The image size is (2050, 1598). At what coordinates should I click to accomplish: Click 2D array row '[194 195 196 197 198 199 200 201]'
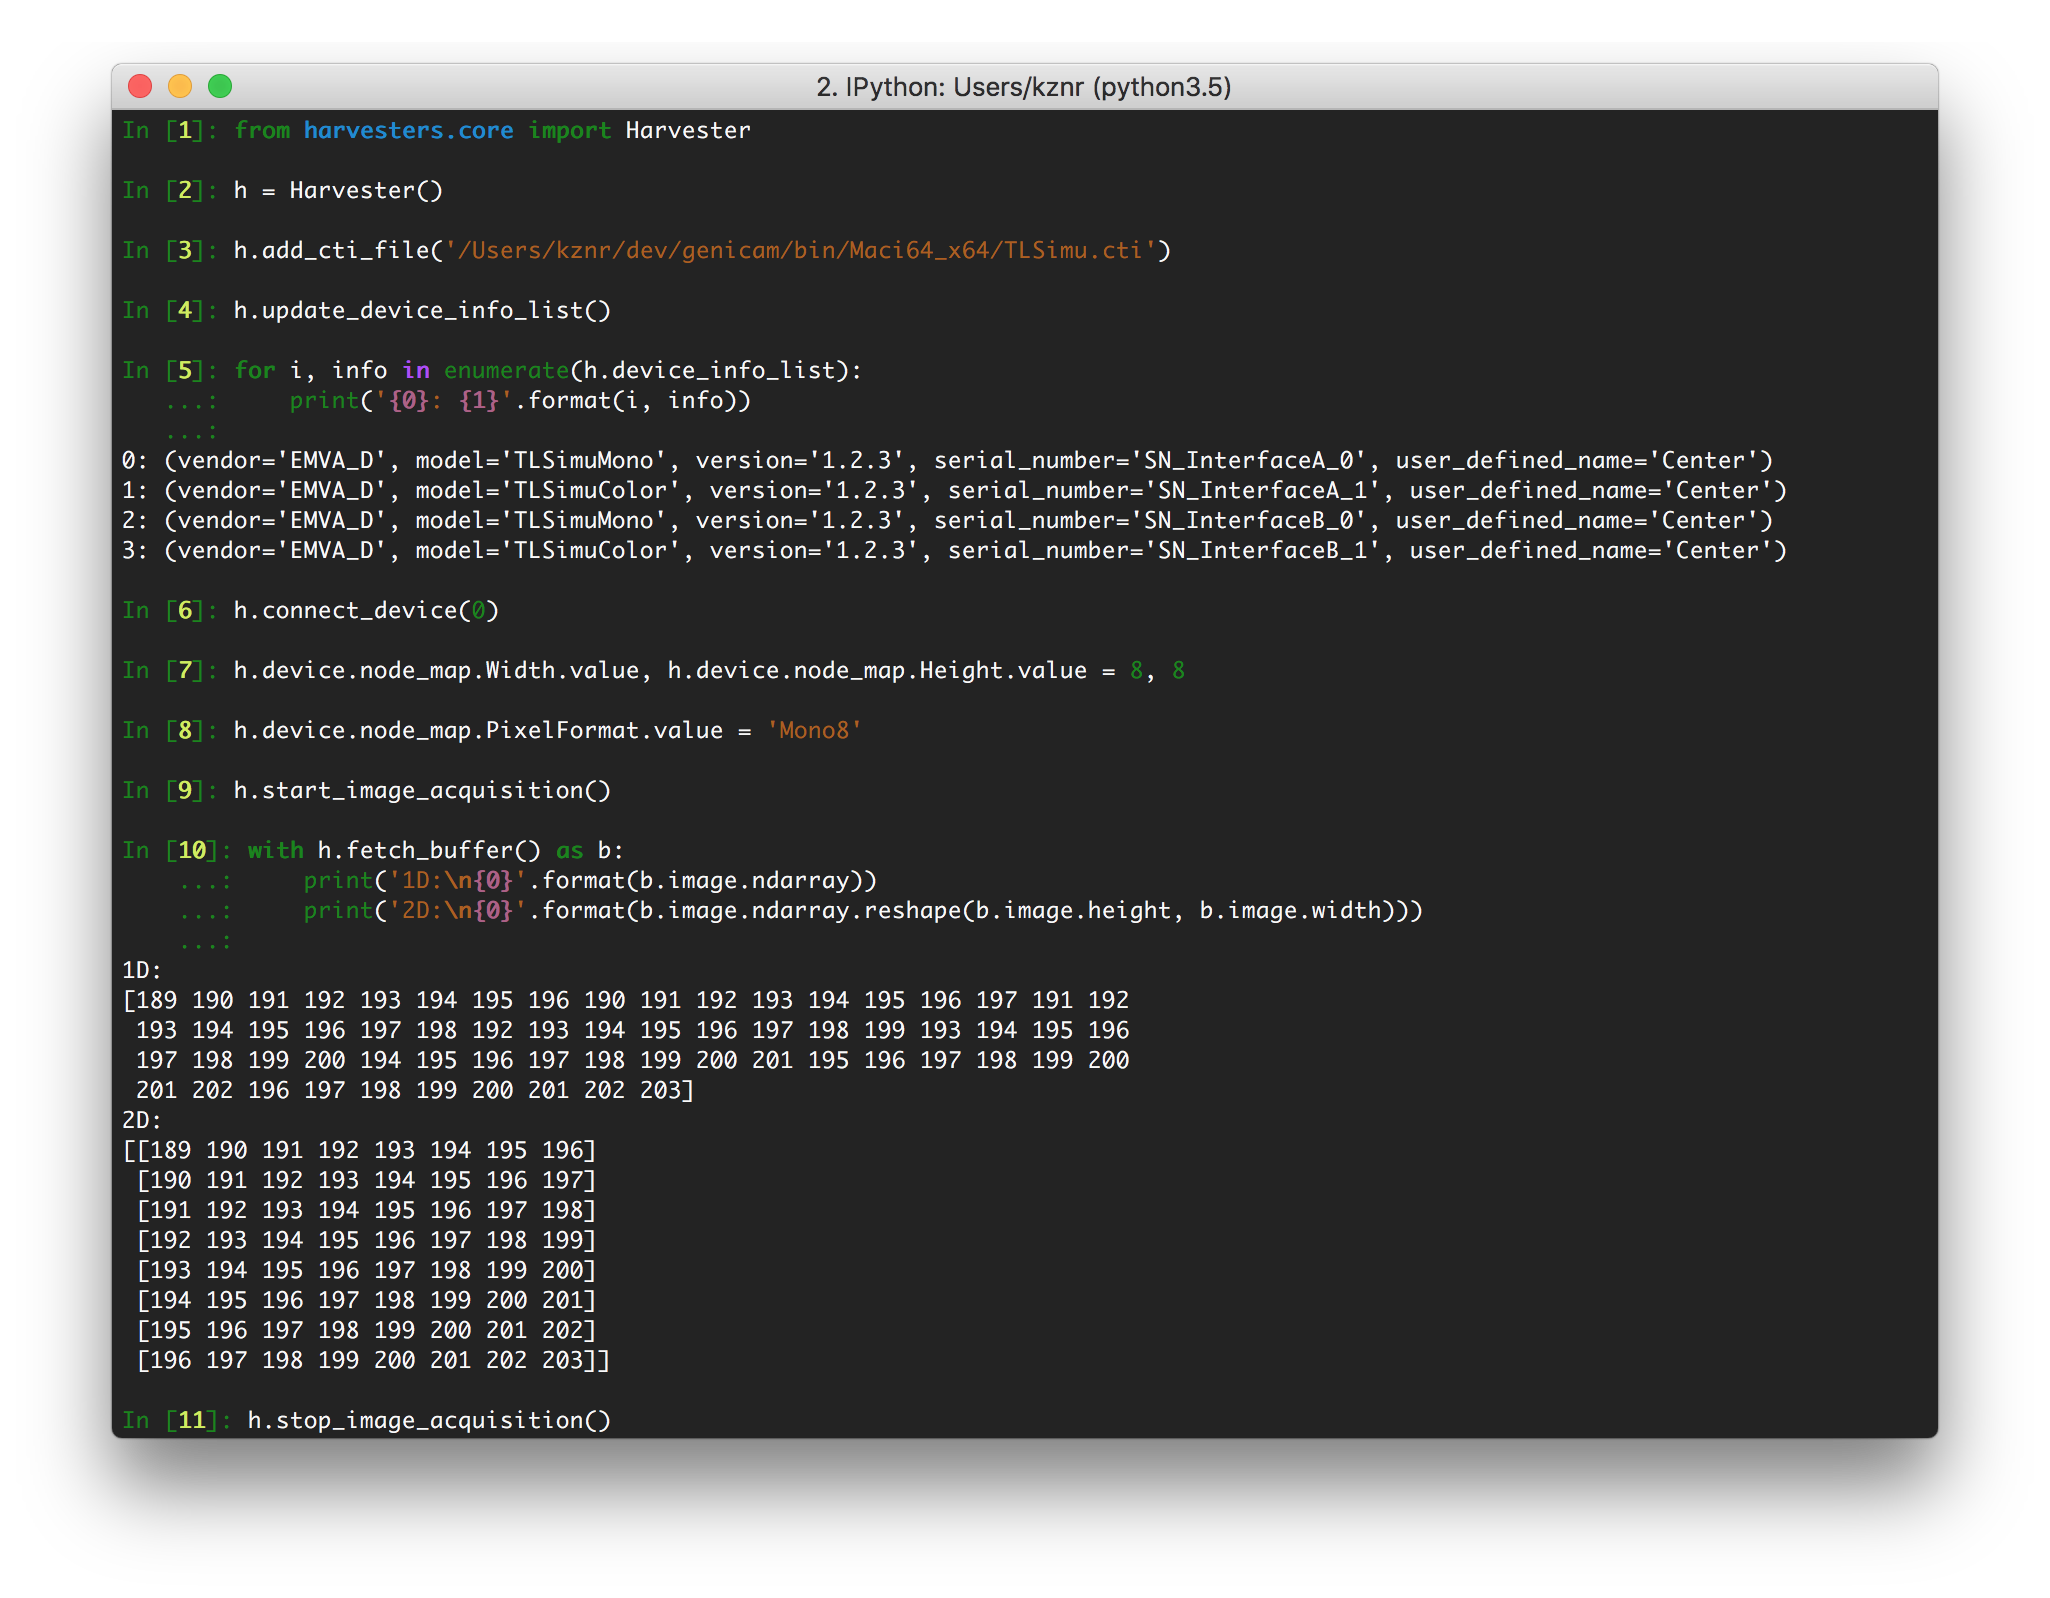tap(366, 1300)
